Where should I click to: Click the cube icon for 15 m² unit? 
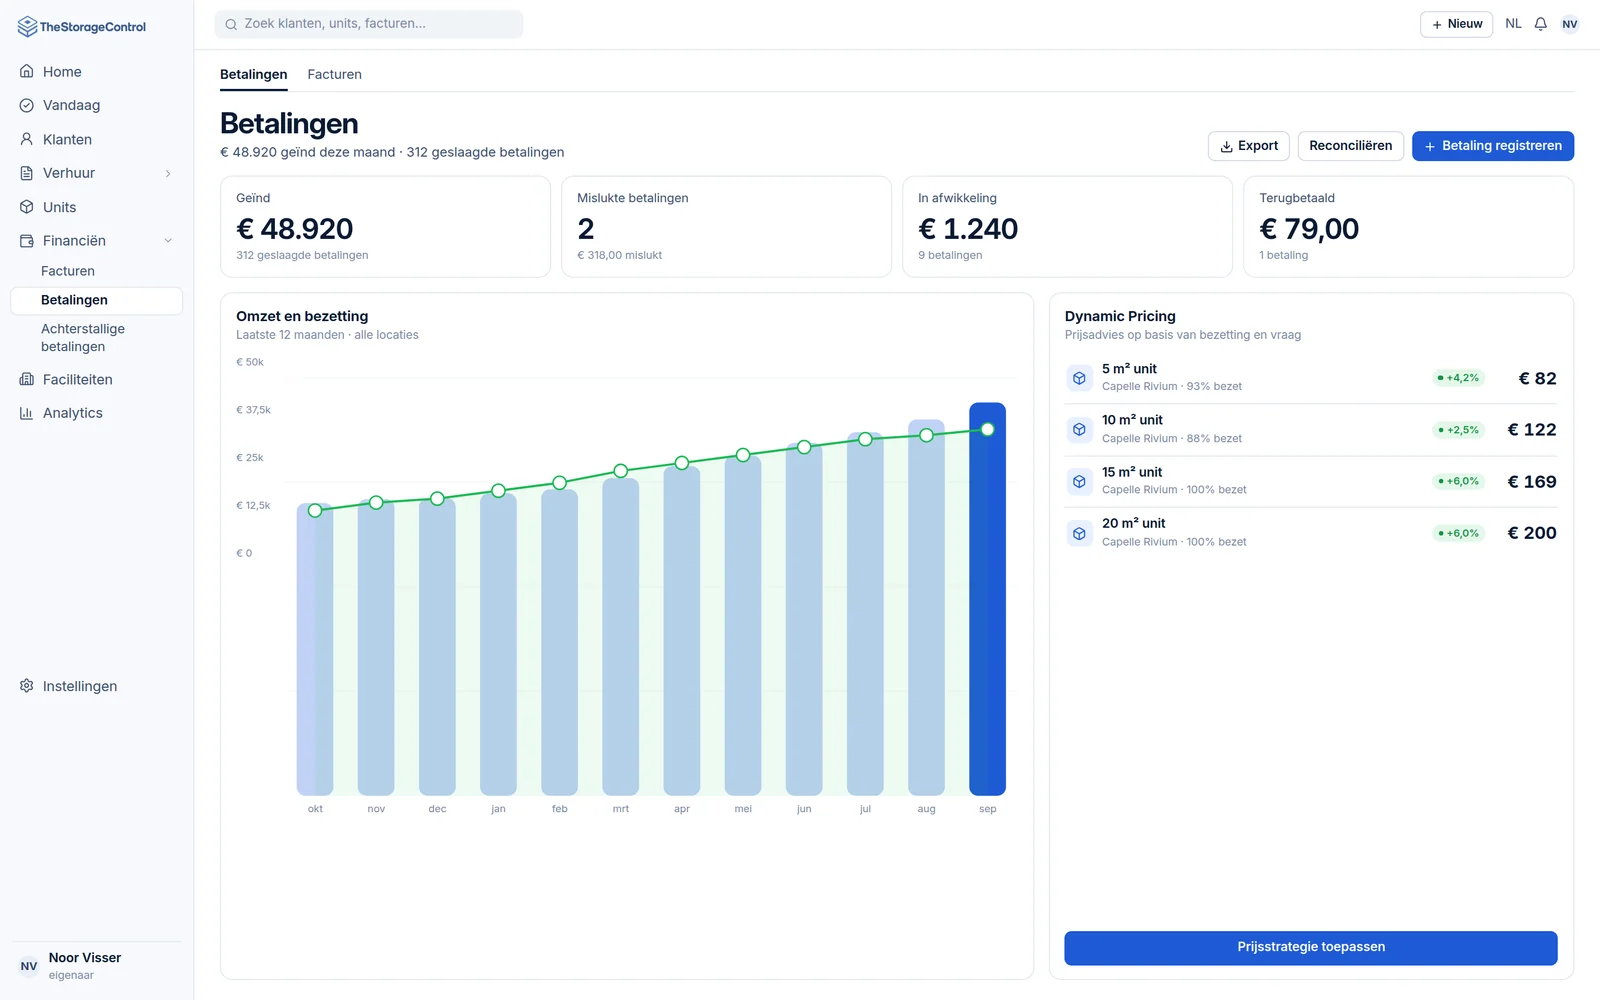click(1079, 481)
